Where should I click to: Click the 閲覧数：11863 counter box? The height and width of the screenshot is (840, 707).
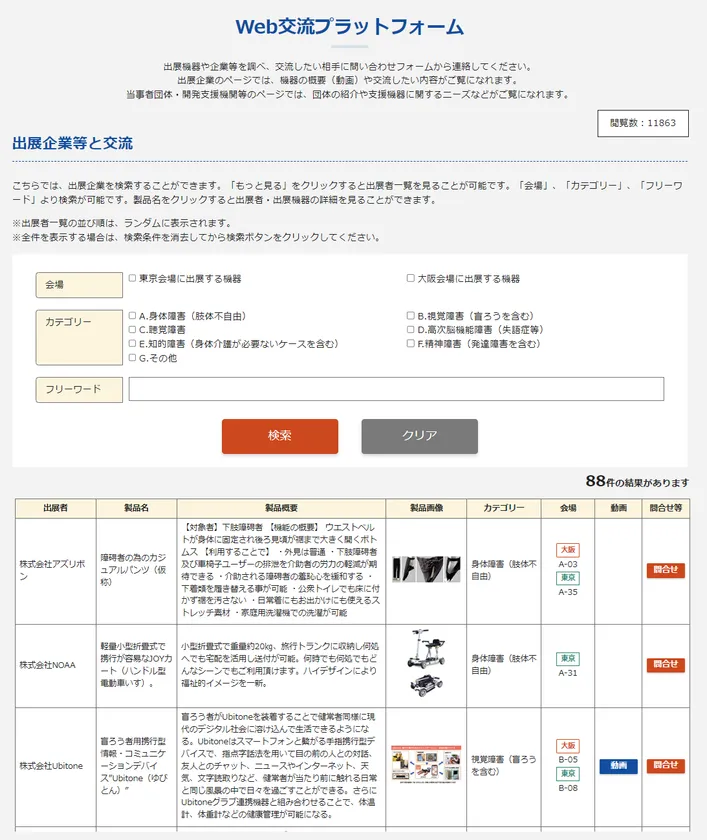(x=643, y=123)
